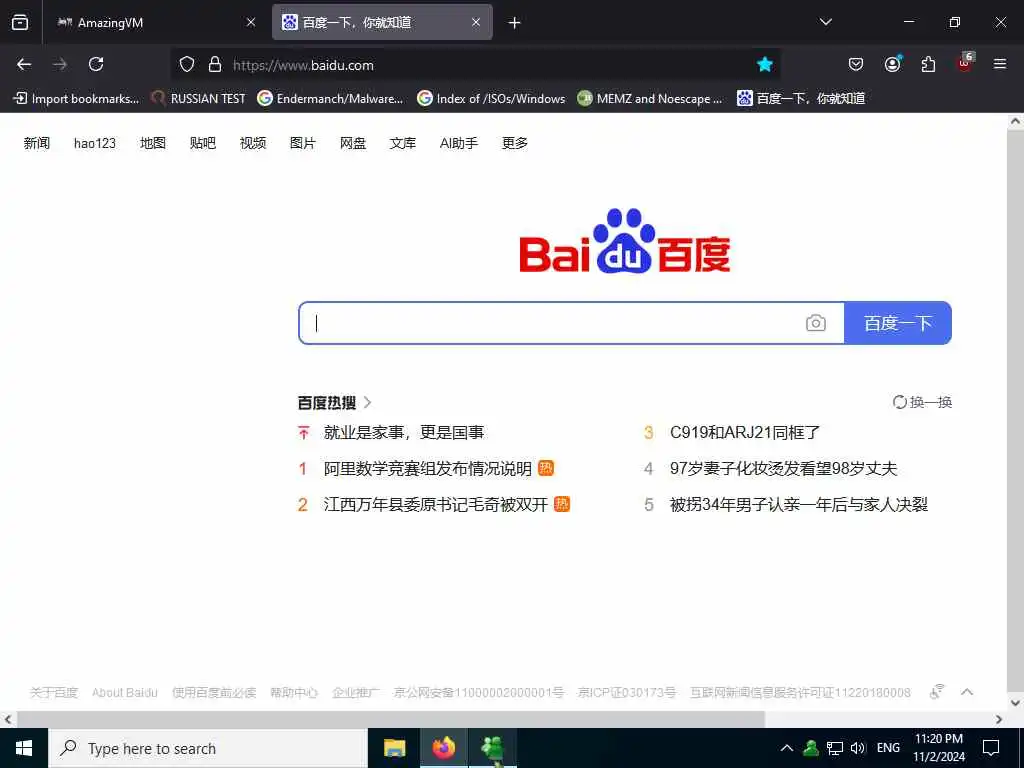Open 文库 in top nav
This screenshot has height=768, width=1024.
pyautogui.click(x=402, y=143)
